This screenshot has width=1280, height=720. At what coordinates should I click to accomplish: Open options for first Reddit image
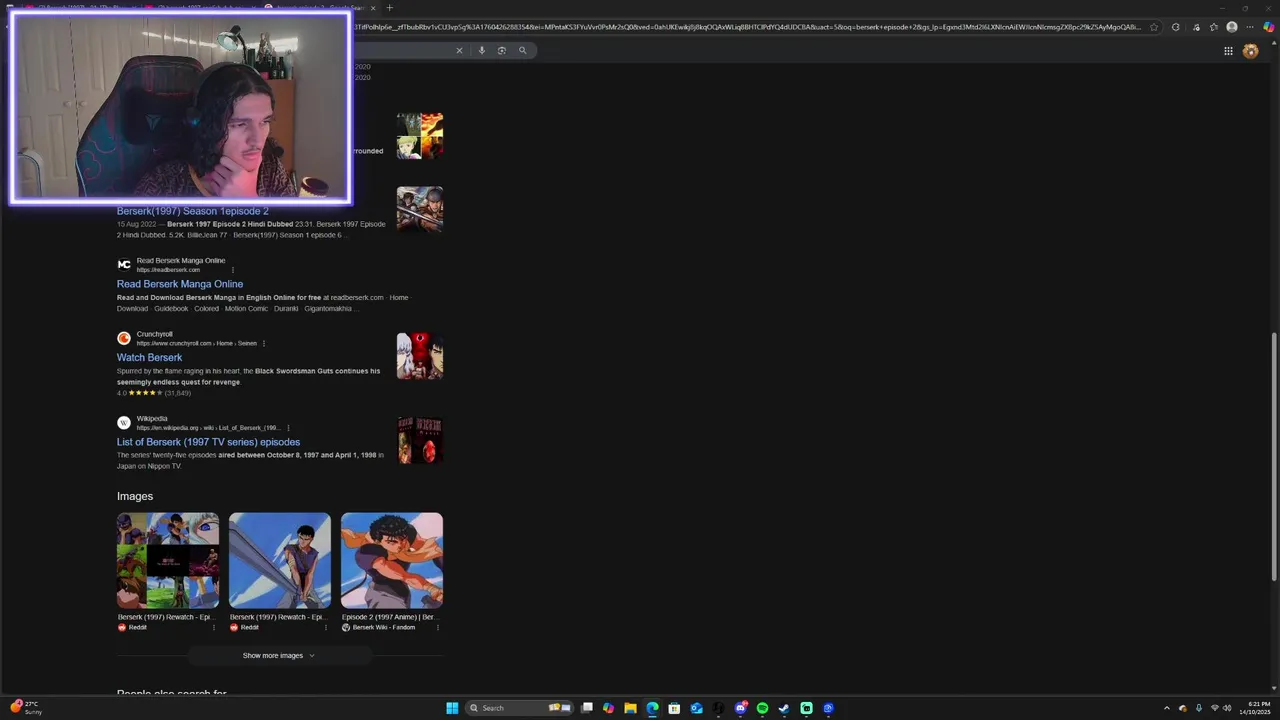pos(214,627)
